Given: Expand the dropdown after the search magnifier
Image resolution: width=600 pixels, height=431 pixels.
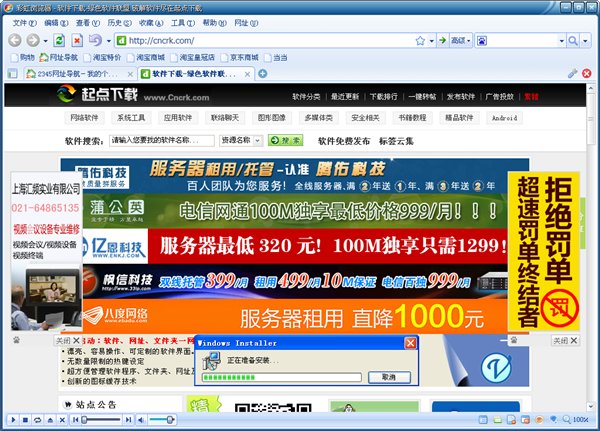Looking at the screenshot, I should tap(585, 41).
